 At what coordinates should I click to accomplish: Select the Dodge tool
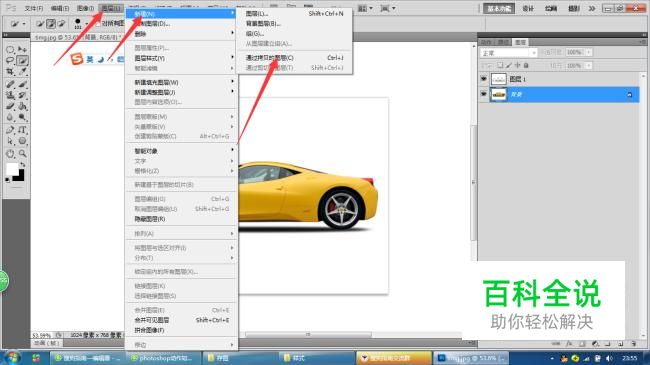coord(22,117)
